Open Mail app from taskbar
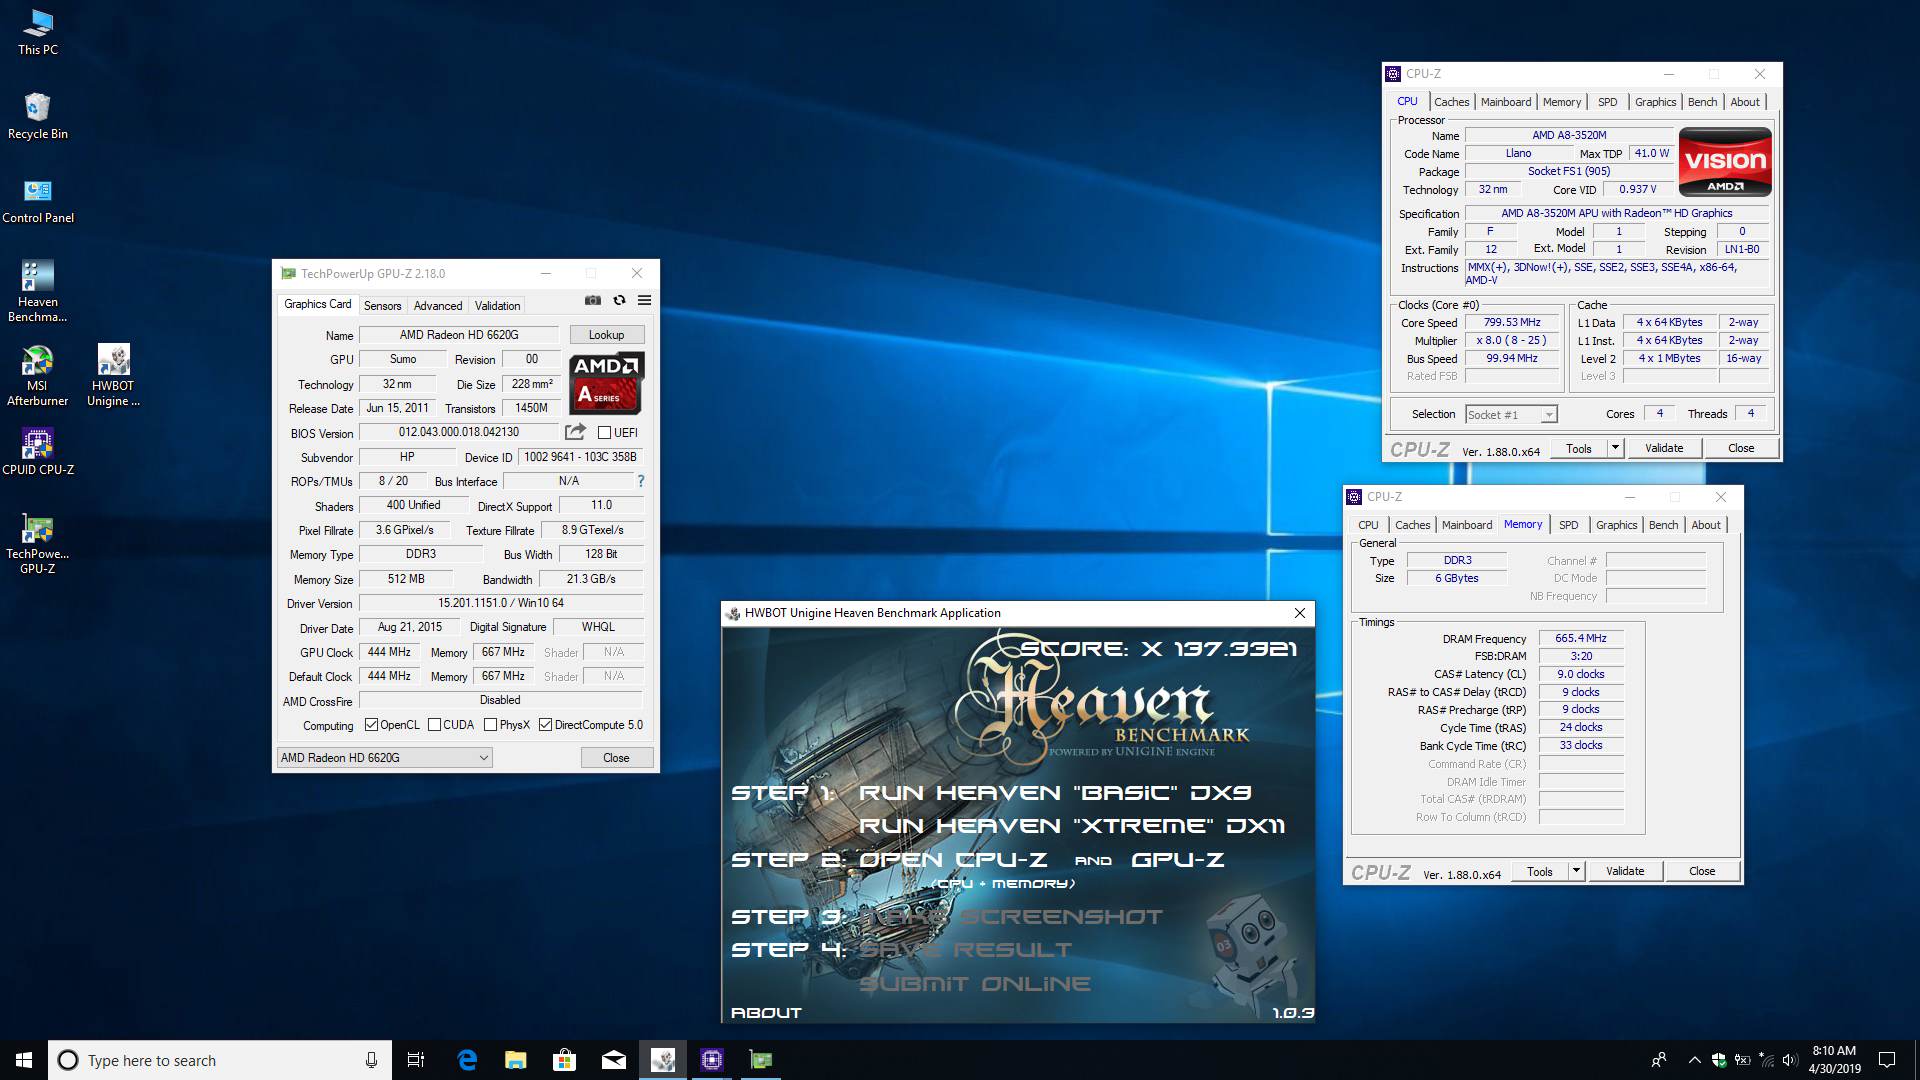This screenshot has height=1080, width=1920. pos(613,1060)
